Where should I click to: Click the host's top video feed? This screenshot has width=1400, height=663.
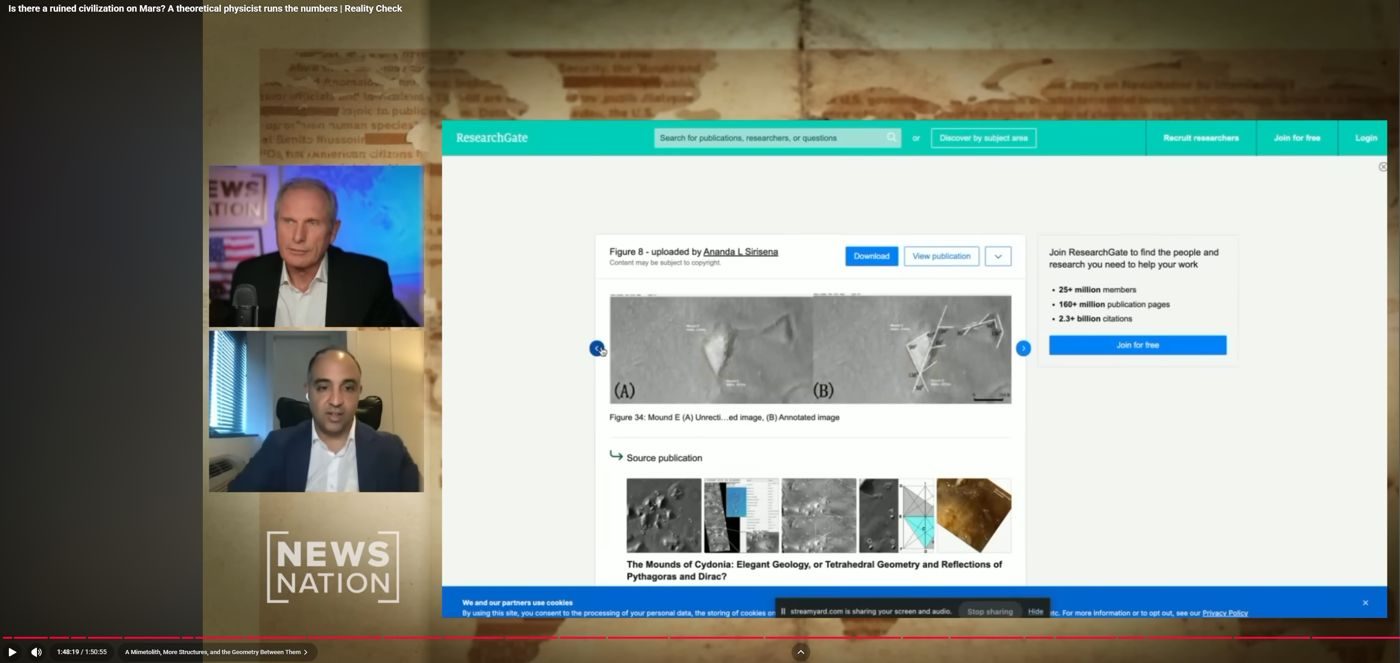coord(316,246)
